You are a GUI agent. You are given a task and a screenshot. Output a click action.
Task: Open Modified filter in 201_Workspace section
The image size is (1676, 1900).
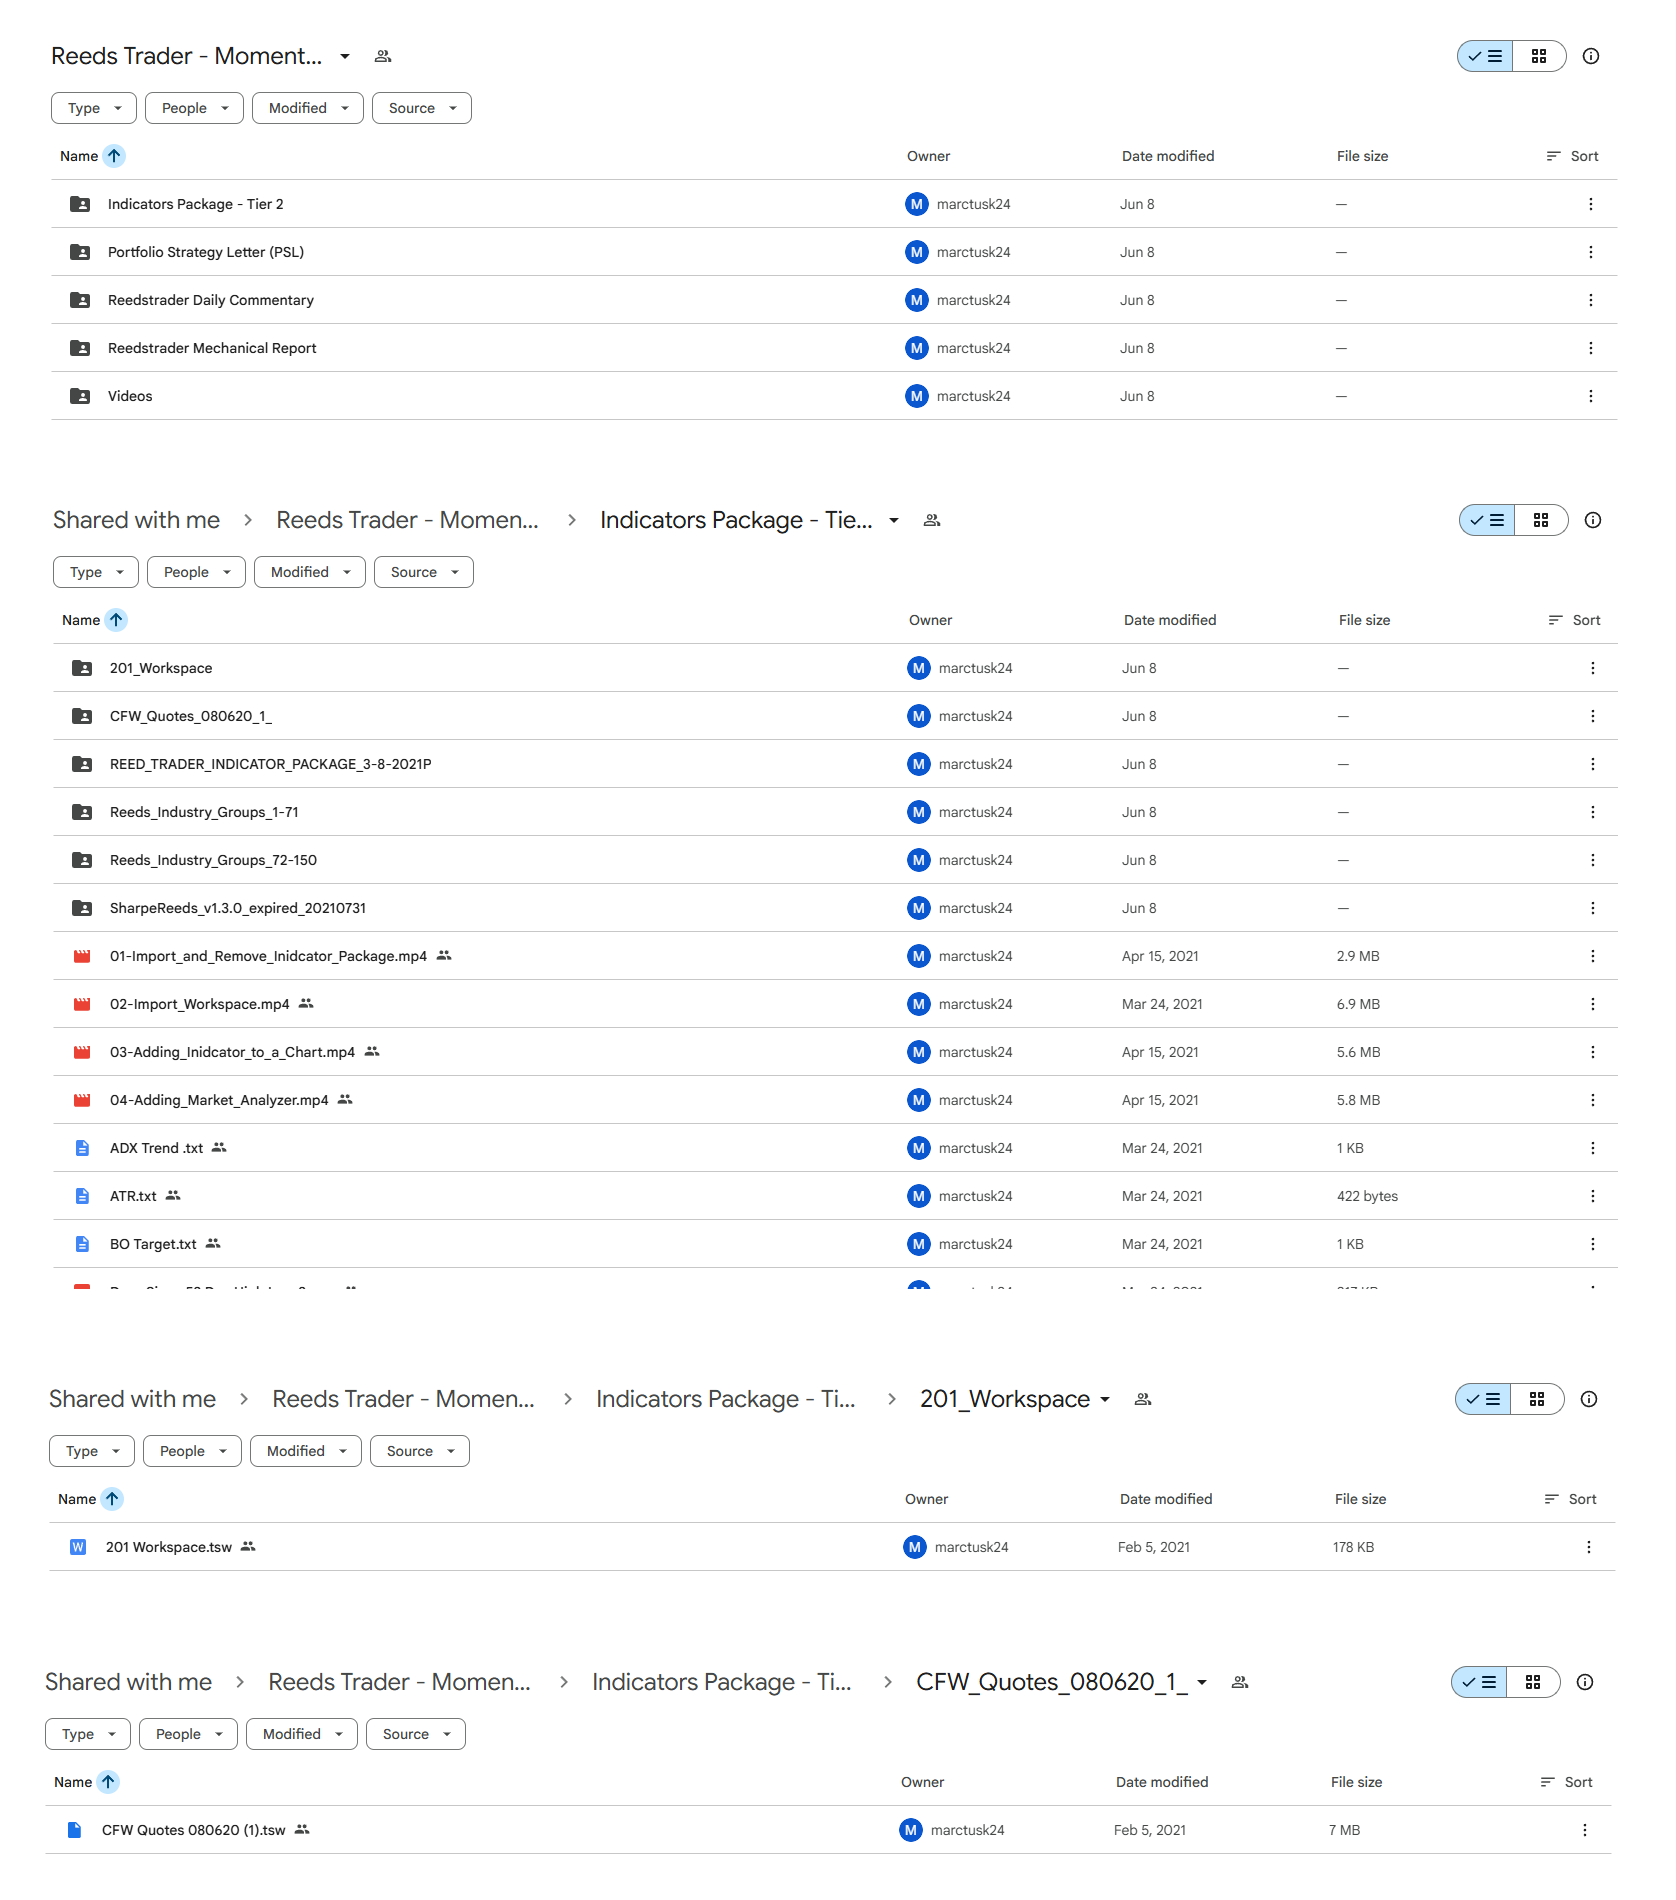tap(306, 1451)
